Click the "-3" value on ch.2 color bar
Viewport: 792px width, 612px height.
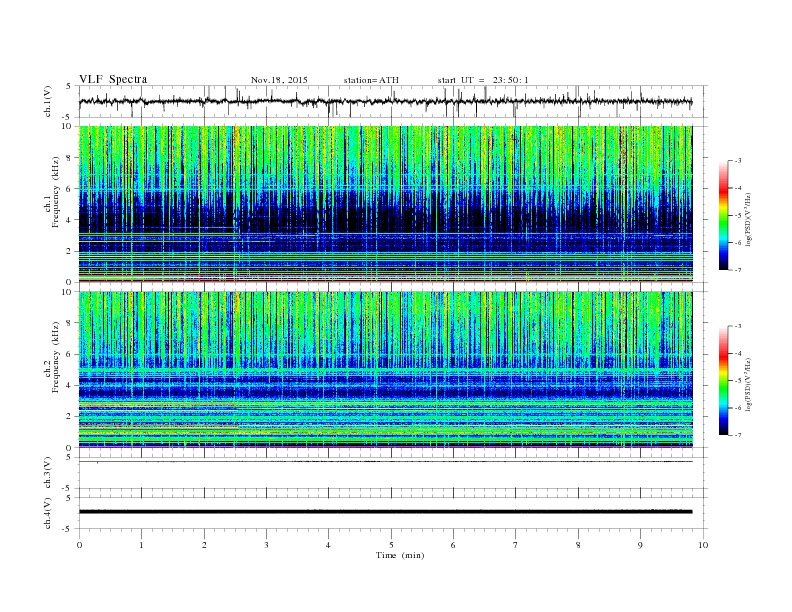738,326
